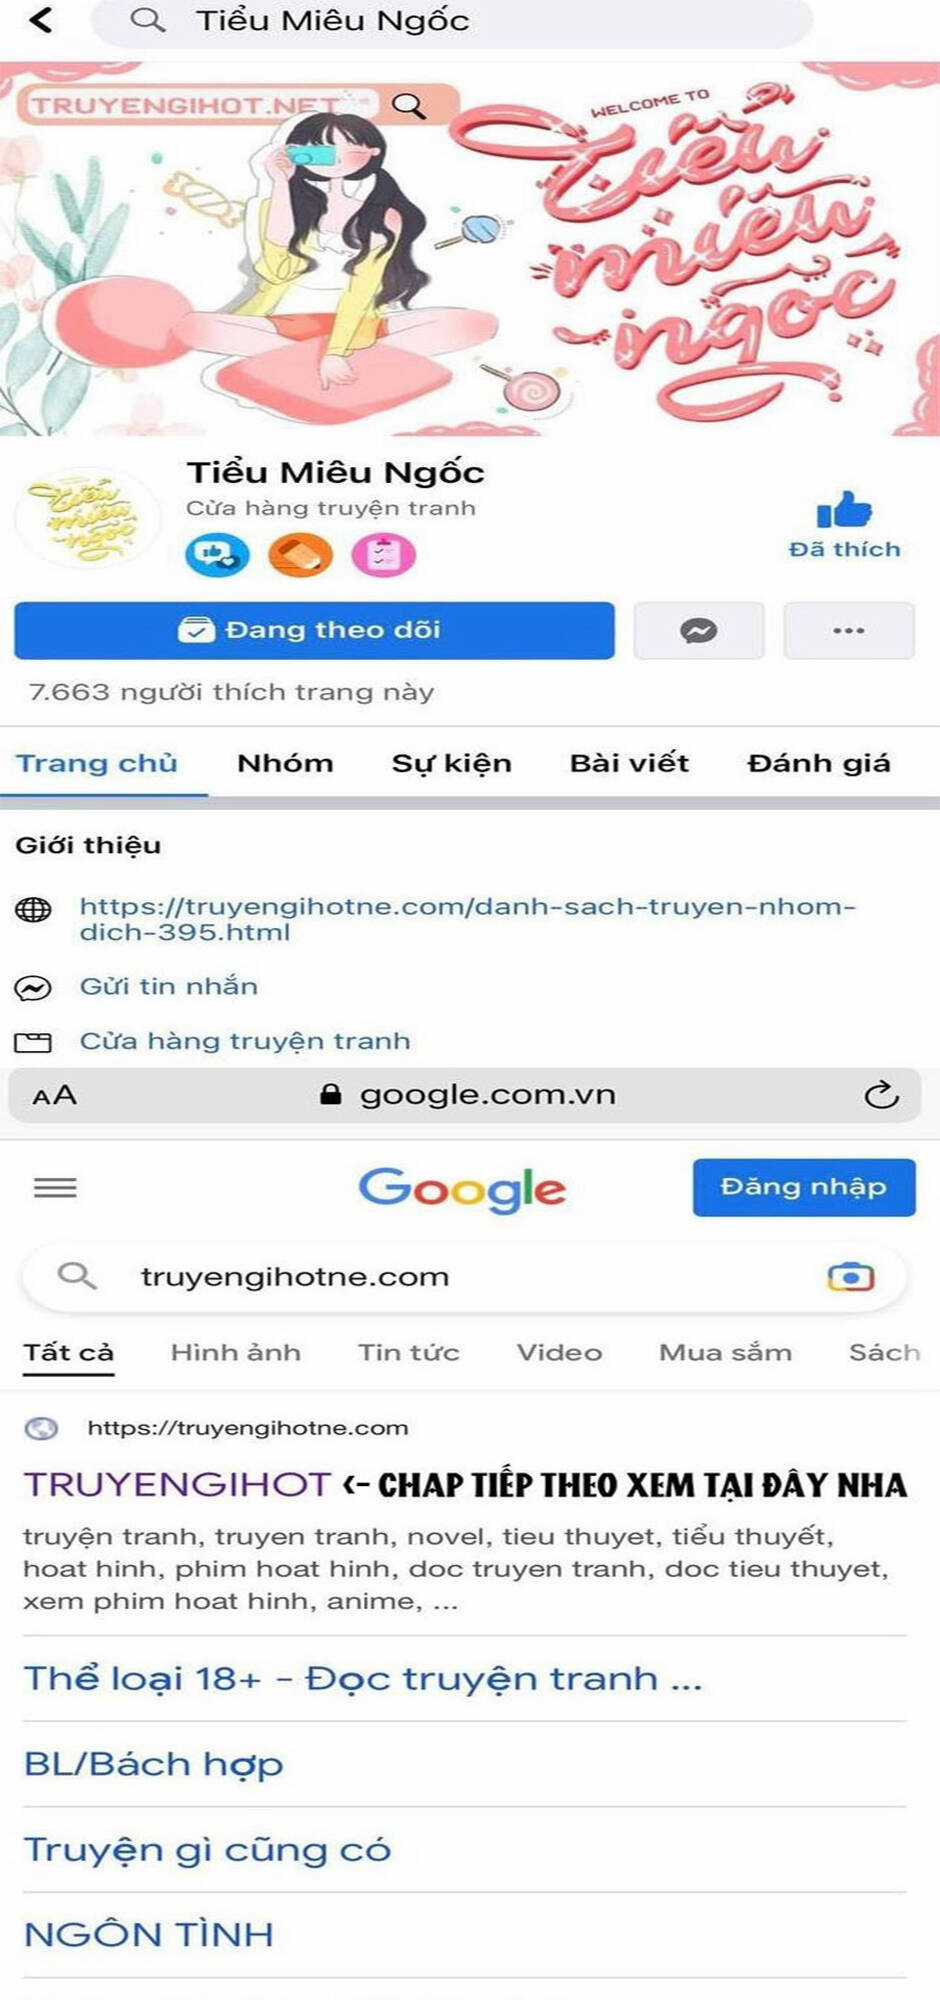
Task: Click the orange badge icon under page name
Action: pyautogui.click(x=300, y=554)
